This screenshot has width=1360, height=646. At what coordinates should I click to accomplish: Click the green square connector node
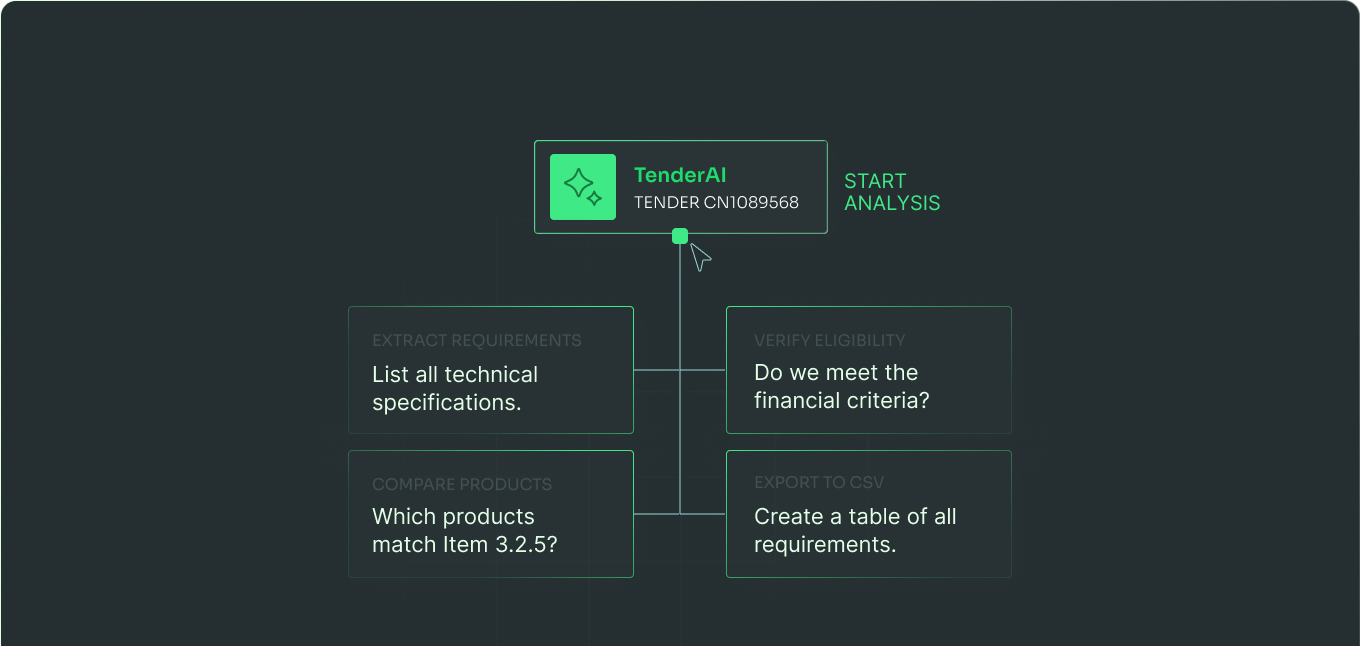[680, 236]
